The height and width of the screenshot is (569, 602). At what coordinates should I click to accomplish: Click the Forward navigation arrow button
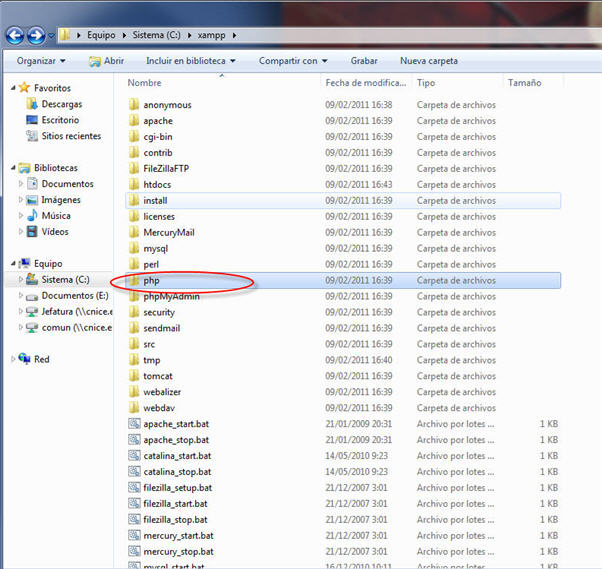point(36,36)
